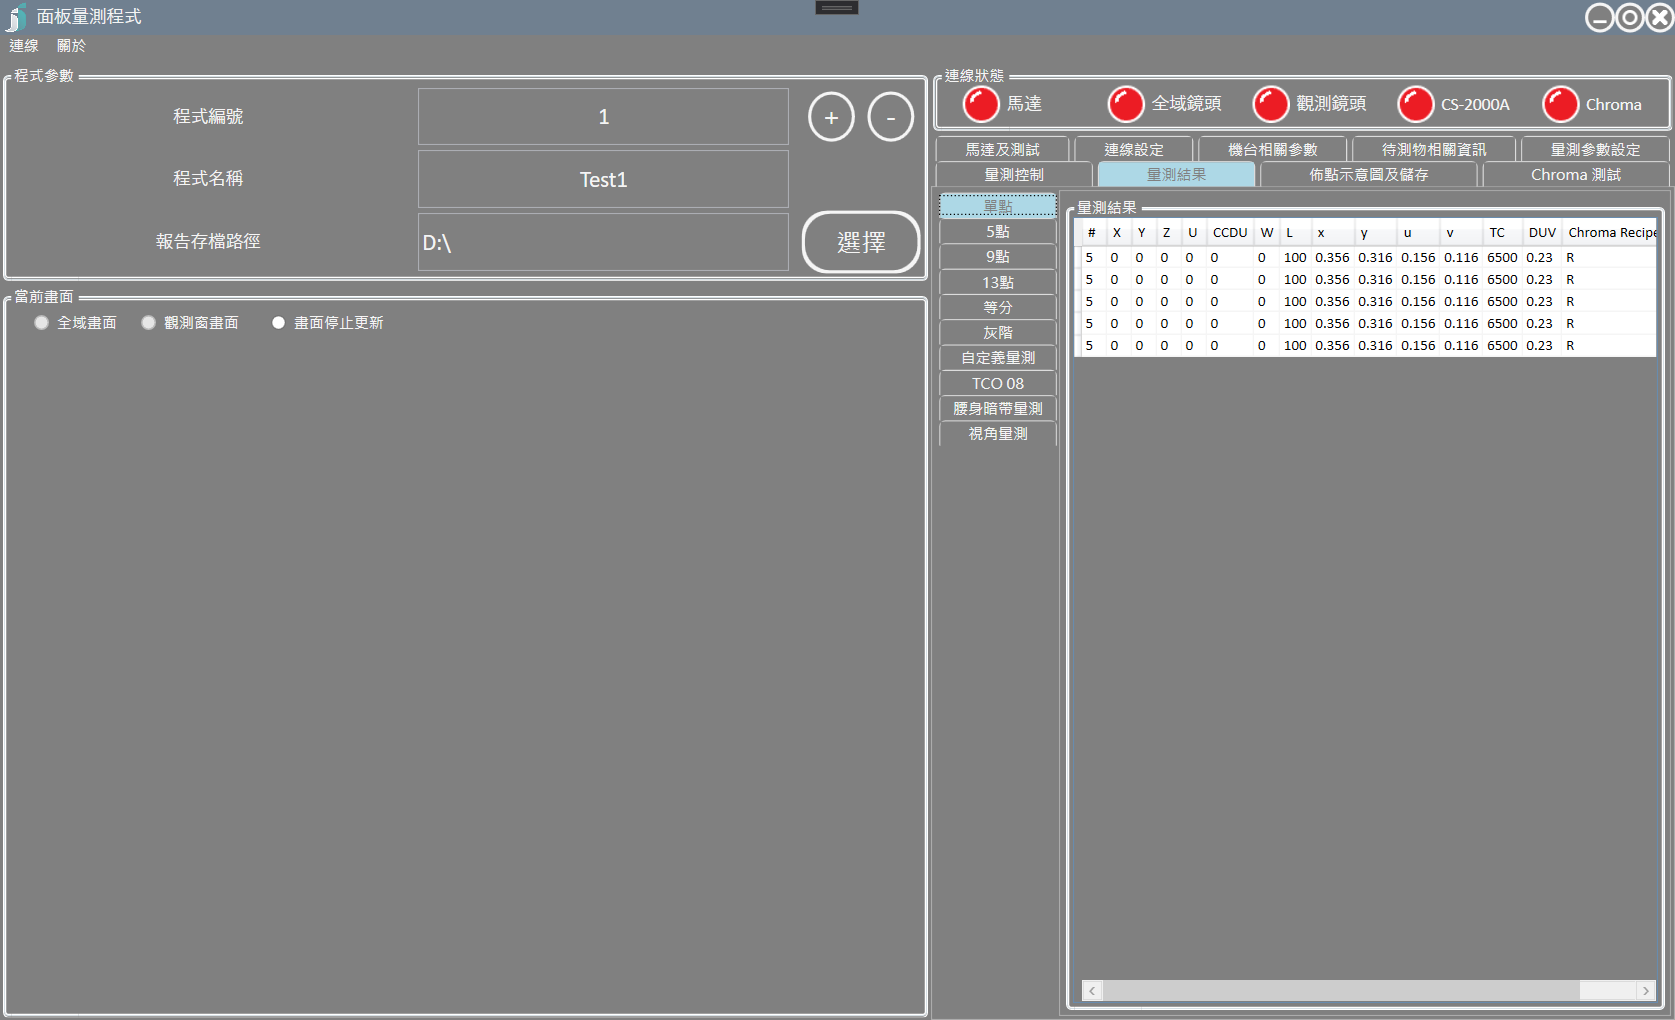Screen dimensions: 1675x1020
Task: Click the 程式編號 input field
Action: [603, 117]
